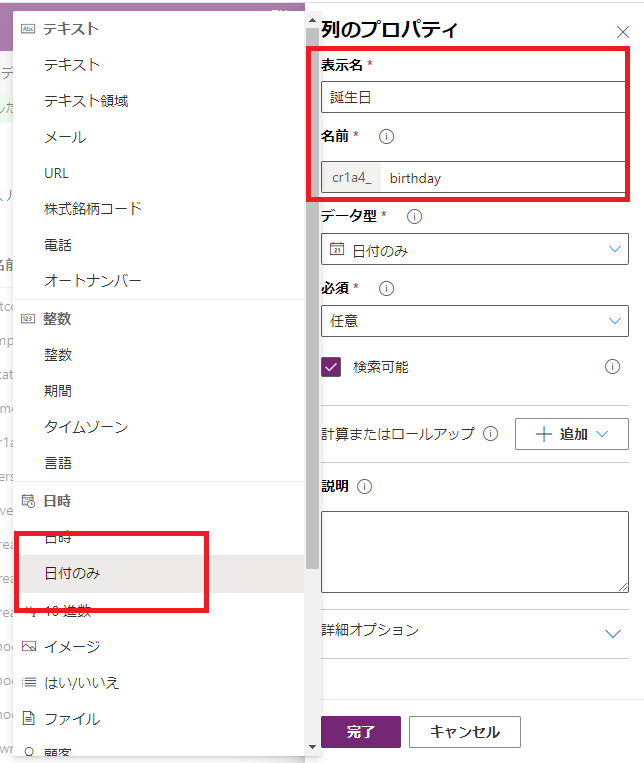This screenshot has width=644, height=763.
Task: Select 日付のみ data type
Action: click(x=158, y=574)
